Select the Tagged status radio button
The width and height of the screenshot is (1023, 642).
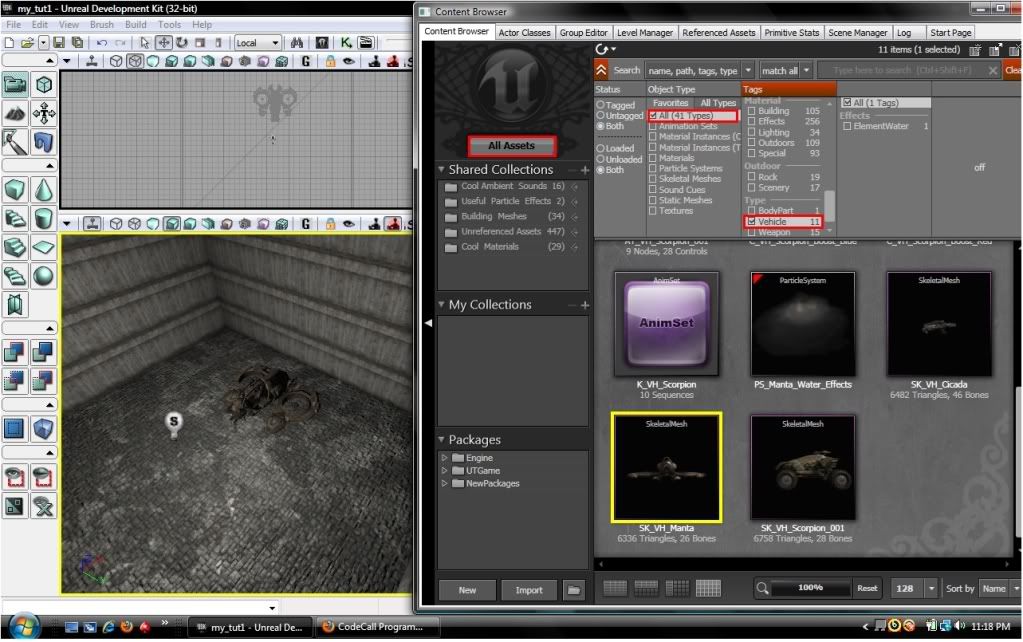coord(600,104)
